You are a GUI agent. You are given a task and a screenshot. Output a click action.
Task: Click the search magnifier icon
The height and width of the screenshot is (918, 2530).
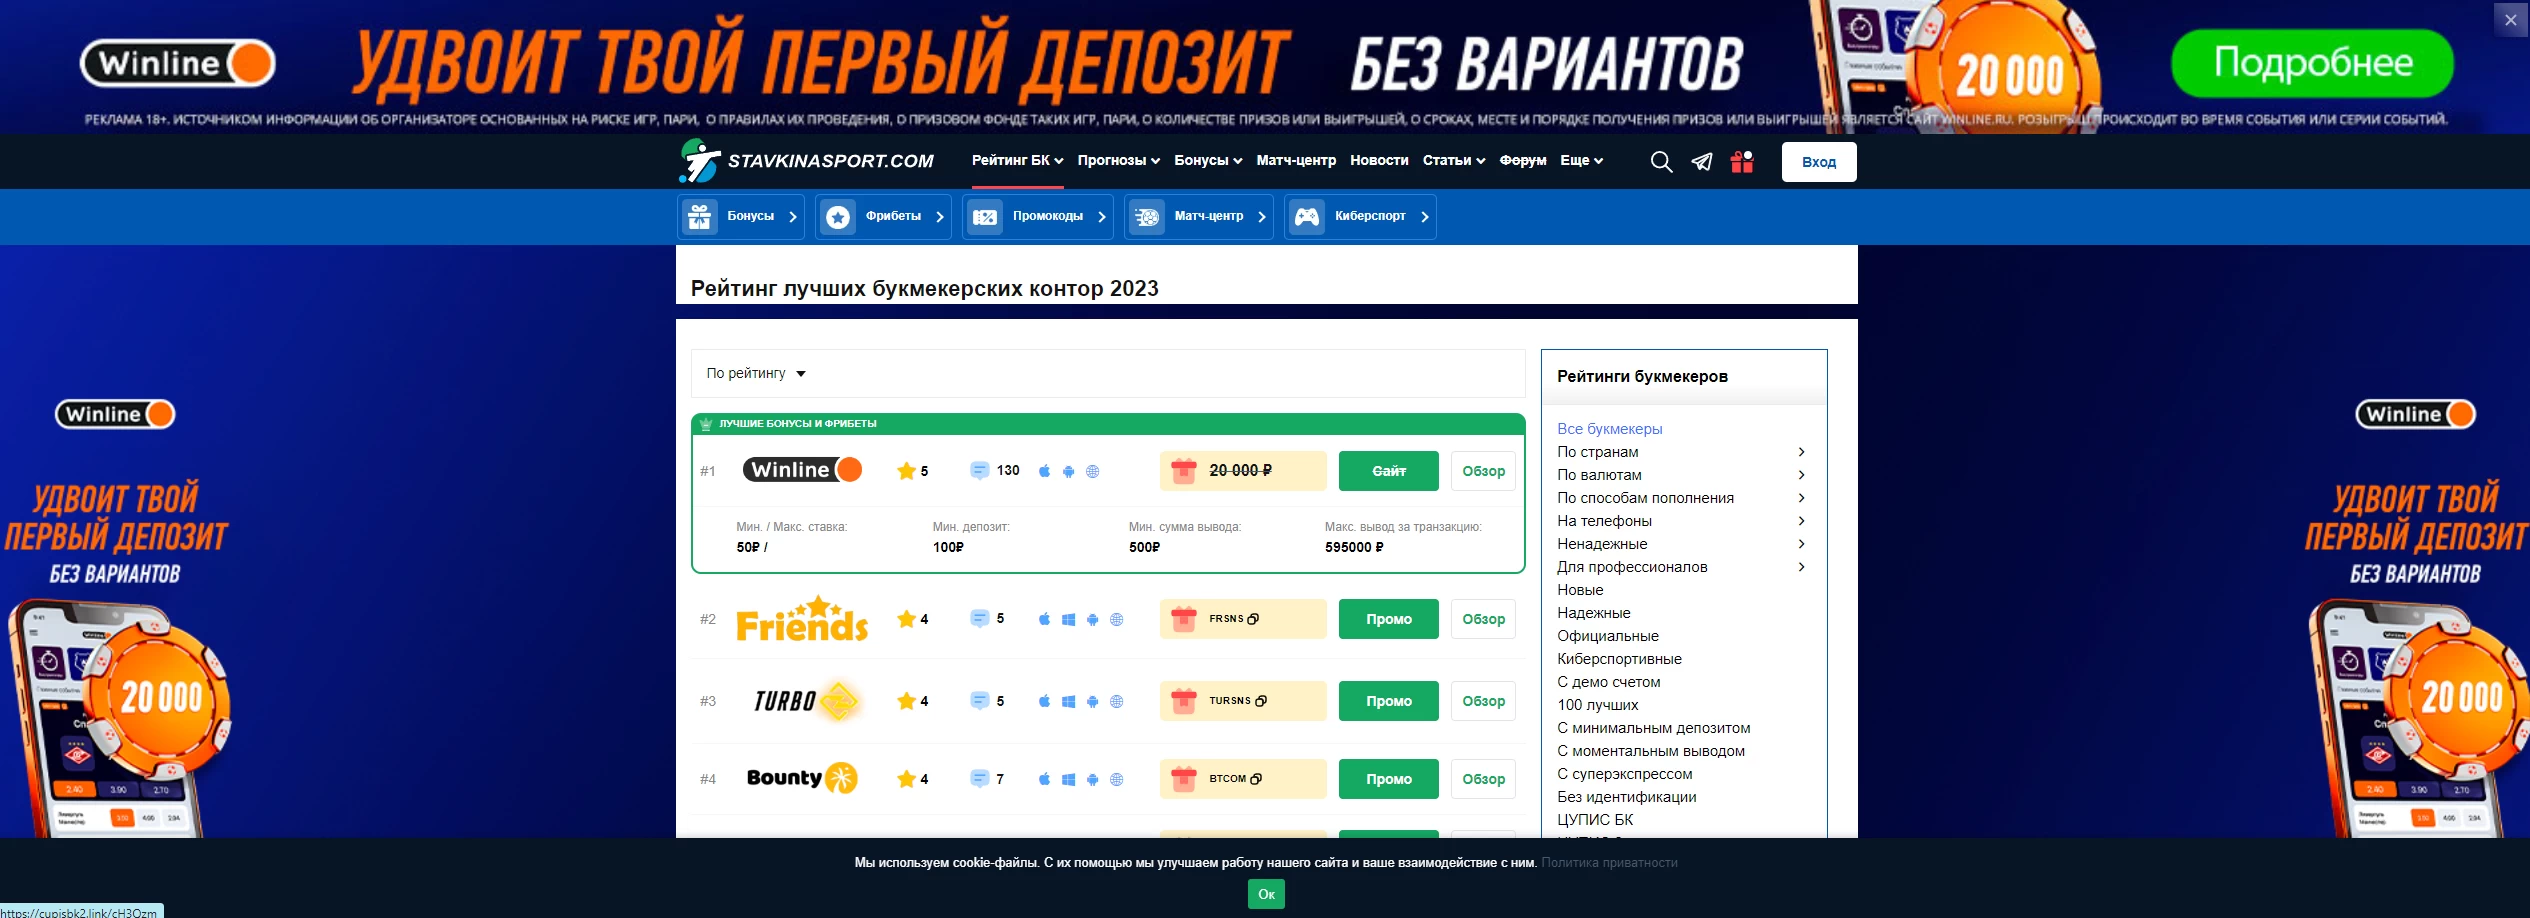click(1661, 162)
